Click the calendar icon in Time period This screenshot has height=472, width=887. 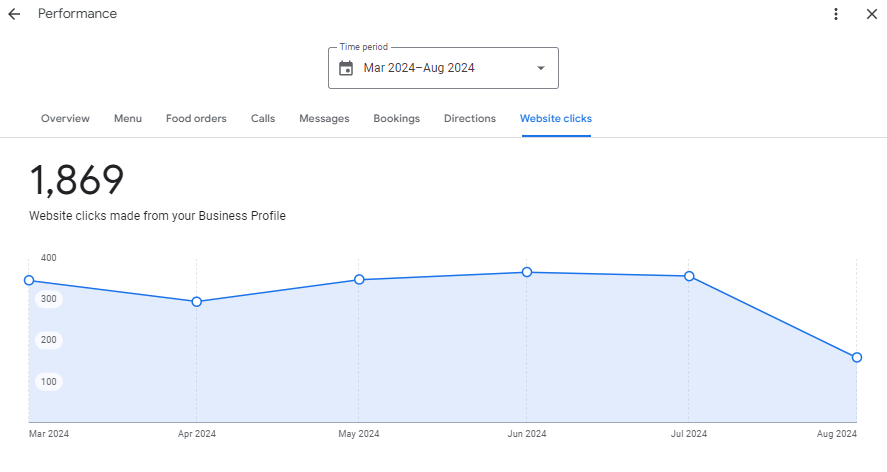pyautogui.click(x=346, y=68)
